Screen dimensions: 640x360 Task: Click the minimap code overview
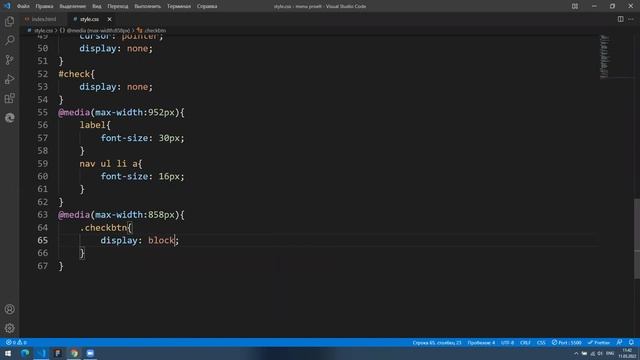(604, 56)
